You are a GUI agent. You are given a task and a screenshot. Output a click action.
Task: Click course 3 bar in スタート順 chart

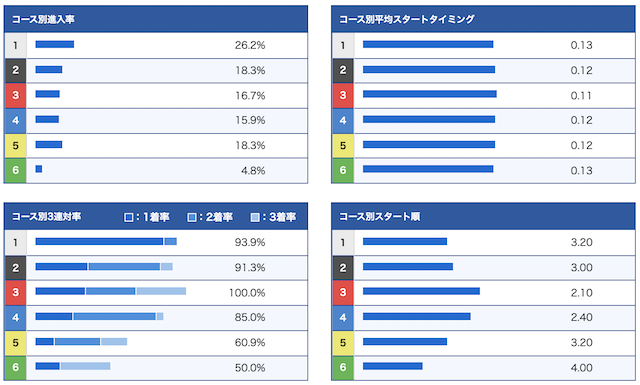[421, 291]
